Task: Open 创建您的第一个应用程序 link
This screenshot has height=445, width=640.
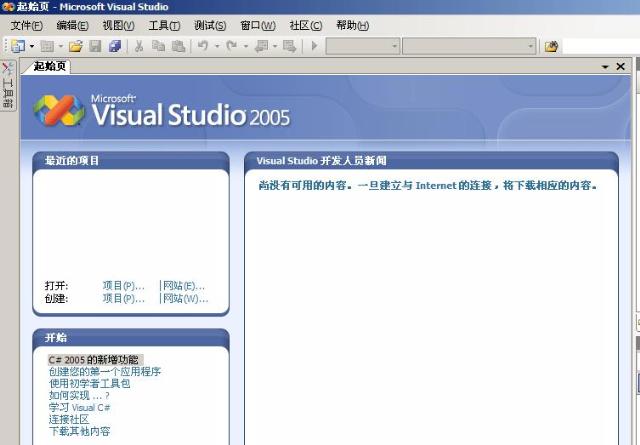Action: click(105, 372)
